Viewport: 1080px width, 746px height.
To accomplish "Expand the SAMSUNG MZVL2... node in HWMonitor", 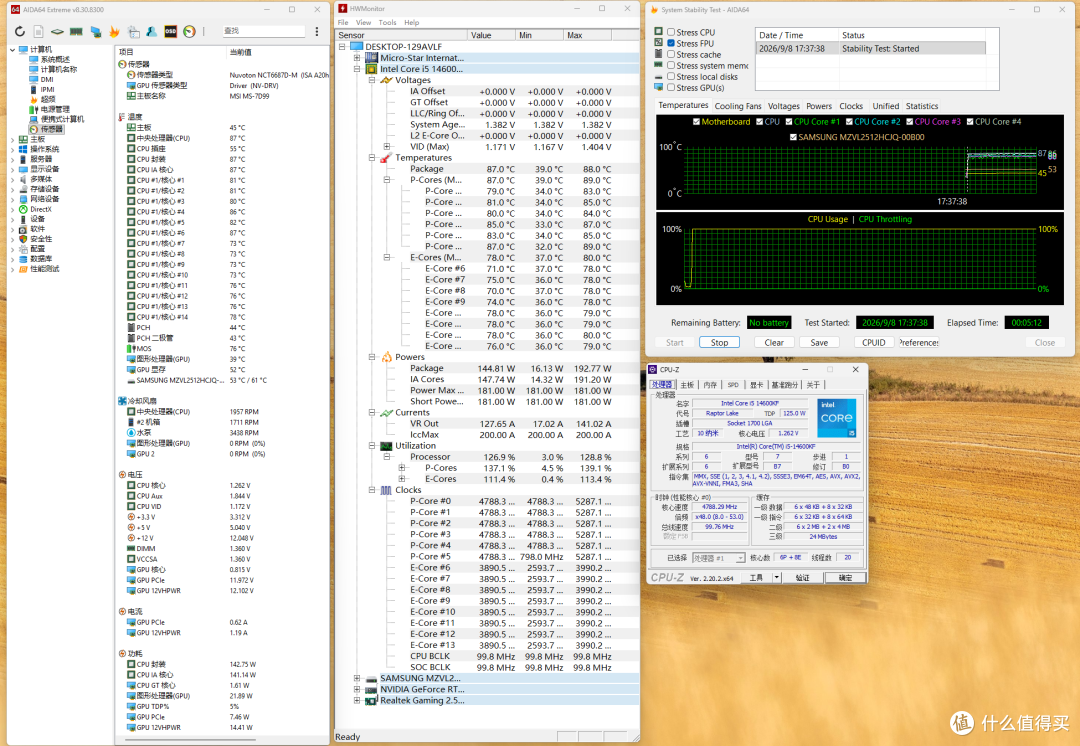I will coord(357,678).
